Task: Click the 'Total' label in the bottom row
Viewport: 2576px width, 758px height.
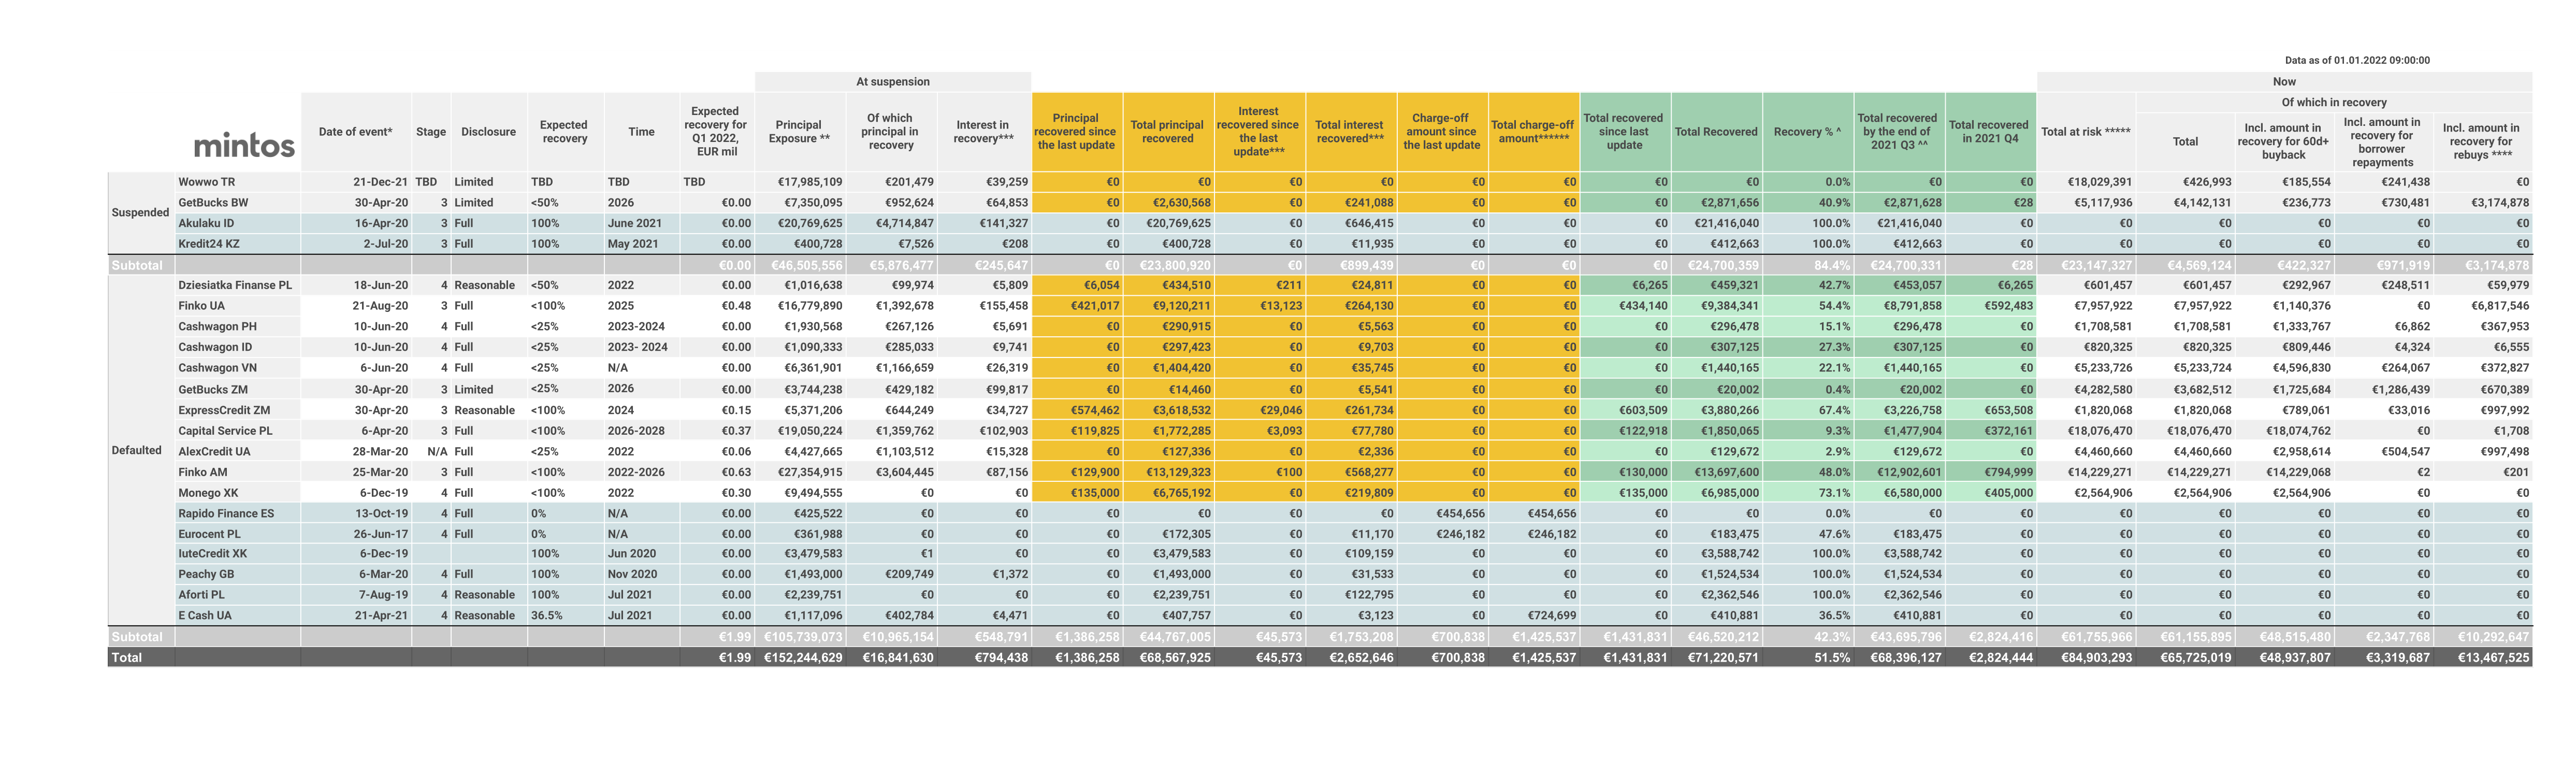Action: [x=126, y=657]
